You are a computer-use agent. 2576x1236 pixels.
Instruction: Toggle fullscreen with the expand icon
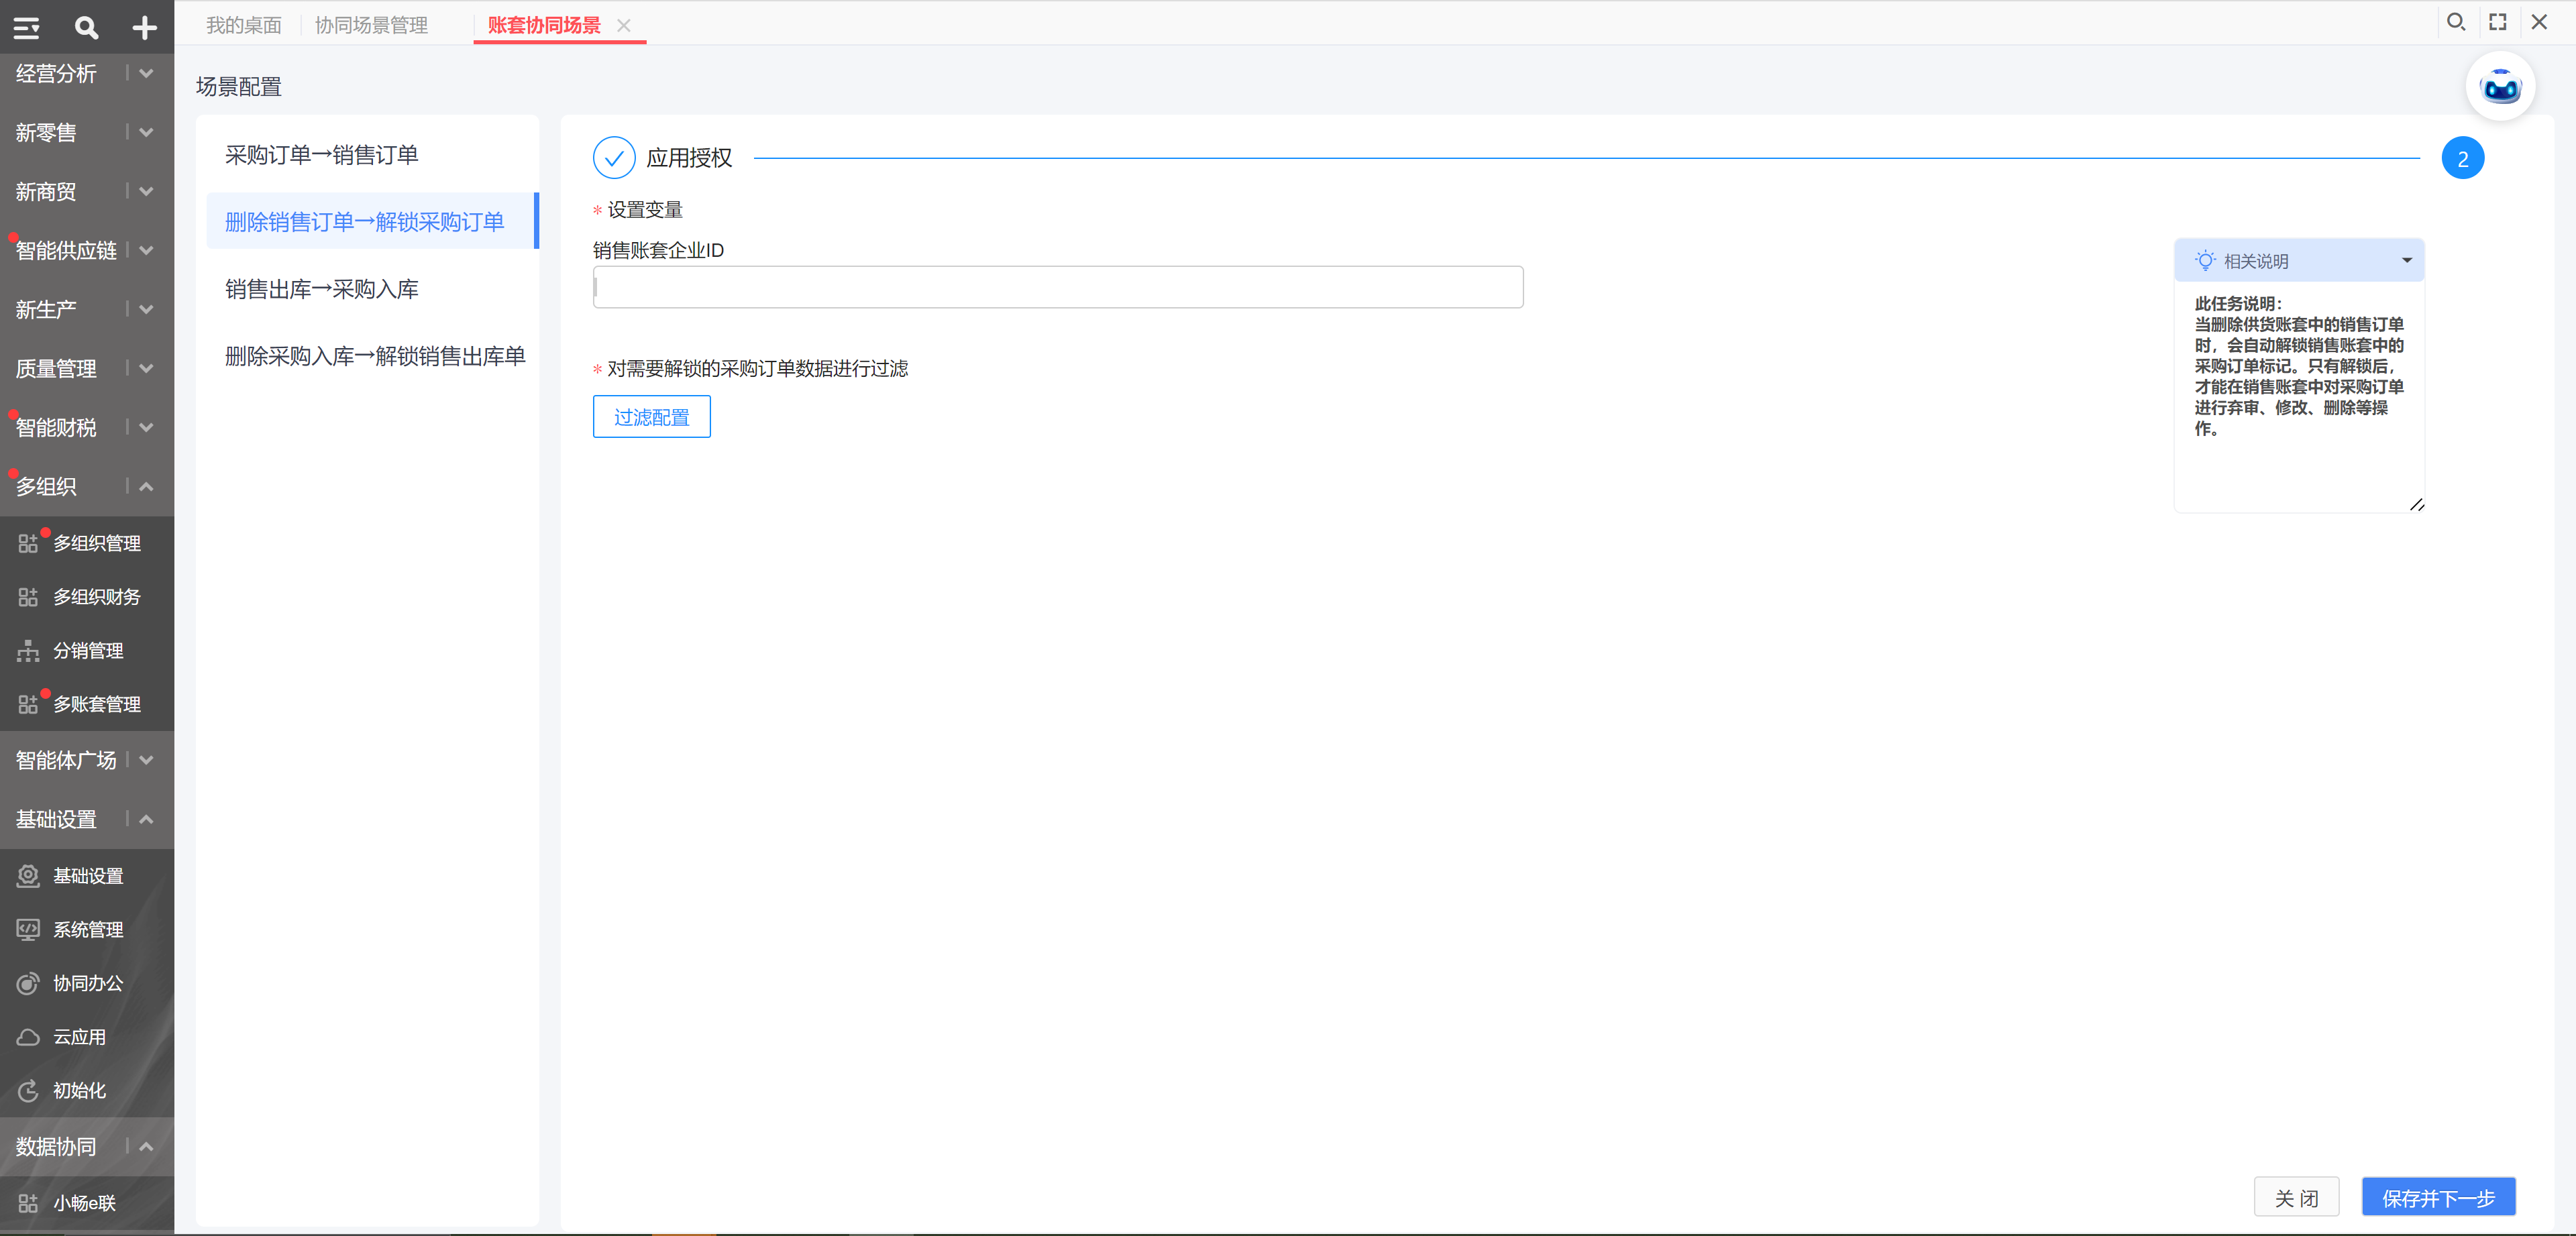click(x=2498, y=22)
